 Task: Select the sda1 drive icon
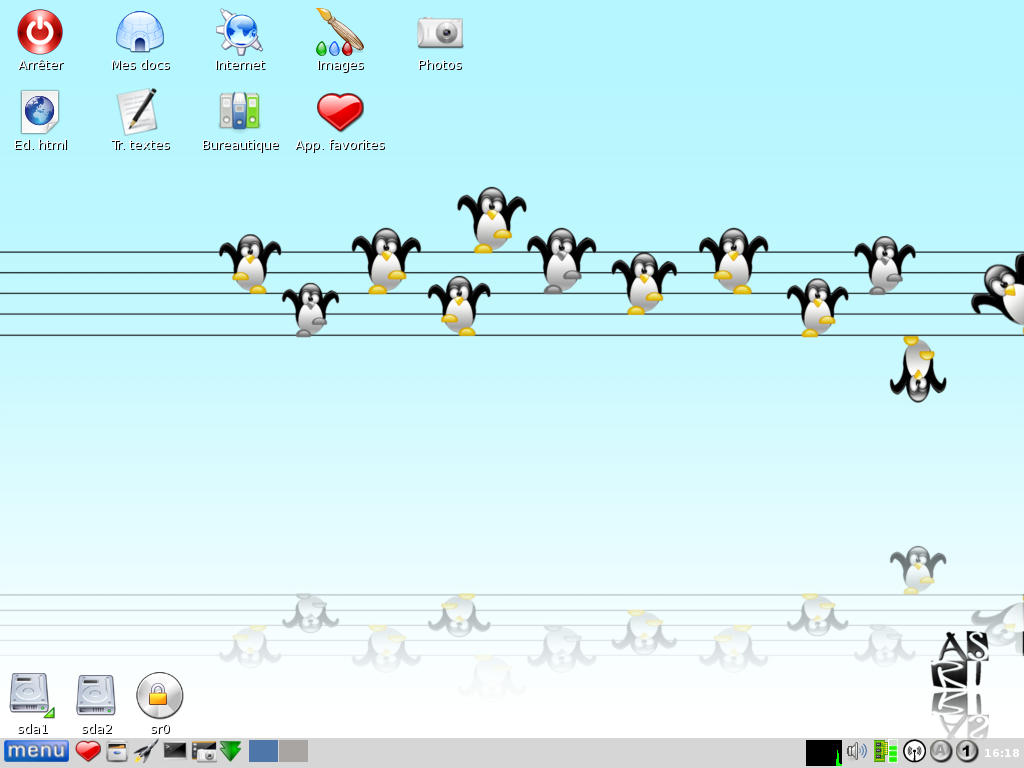31,696
